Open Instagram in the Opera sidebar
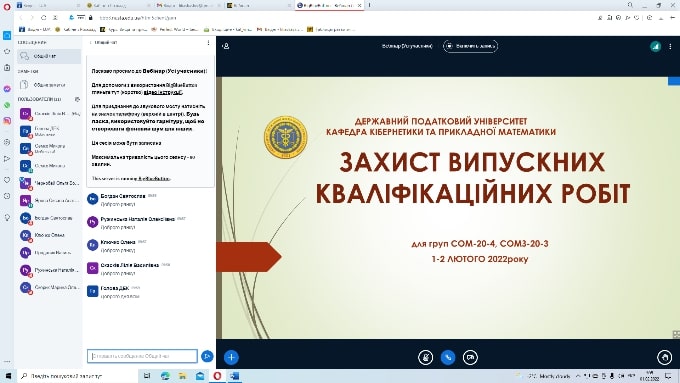Screen dimensions: 680x383 7,121
